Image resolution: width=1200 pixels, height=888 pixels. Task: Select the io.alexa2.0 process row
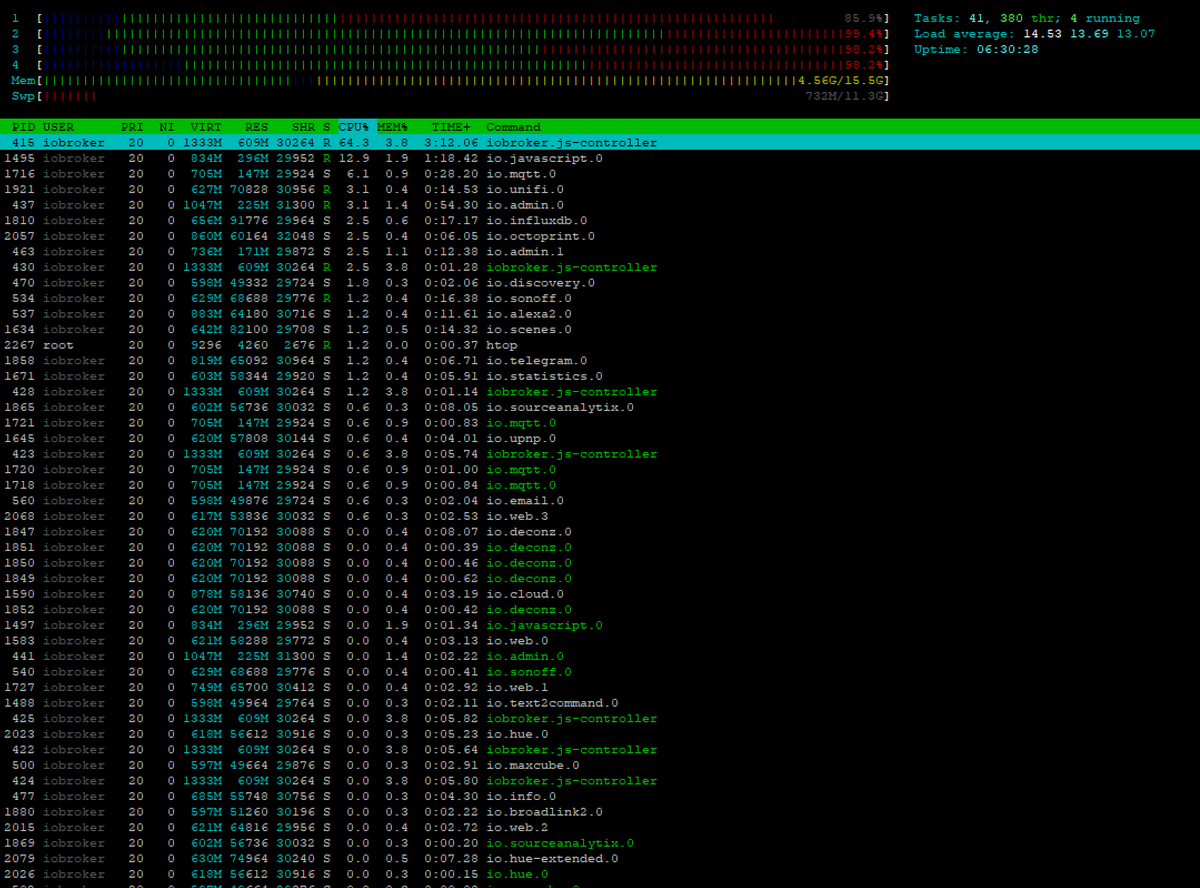(600, 314)
